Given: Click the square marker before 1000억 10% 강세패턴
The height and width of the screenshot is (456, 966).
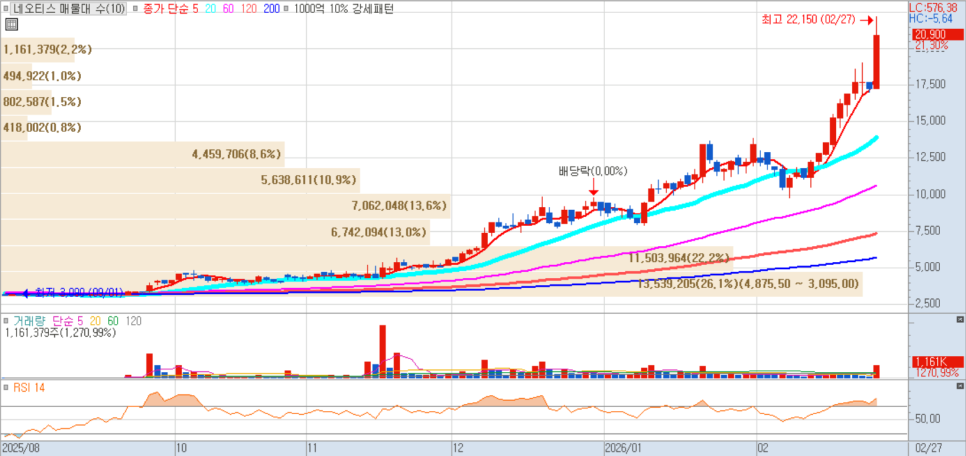Looking at the screenshot, I should pyautogui.click(x=288, y=9).
